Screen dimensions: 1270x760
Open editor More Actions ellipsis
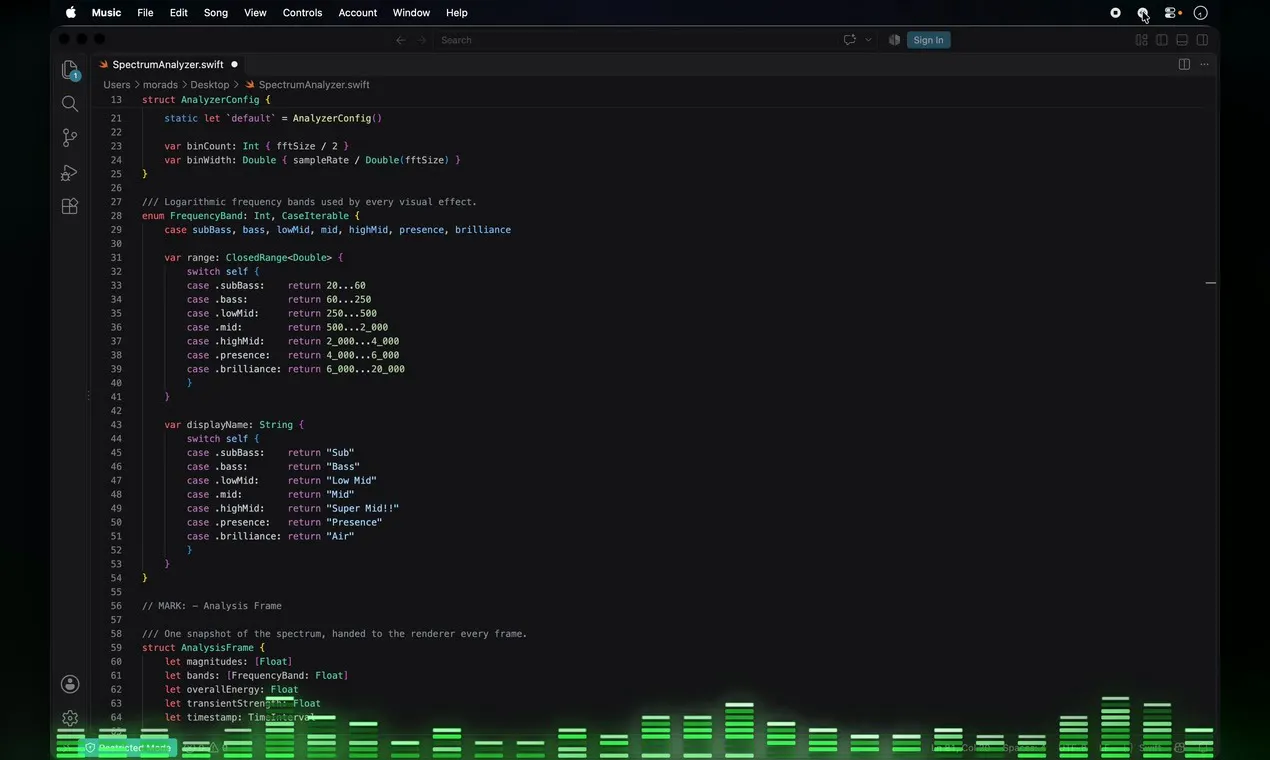1204,64
